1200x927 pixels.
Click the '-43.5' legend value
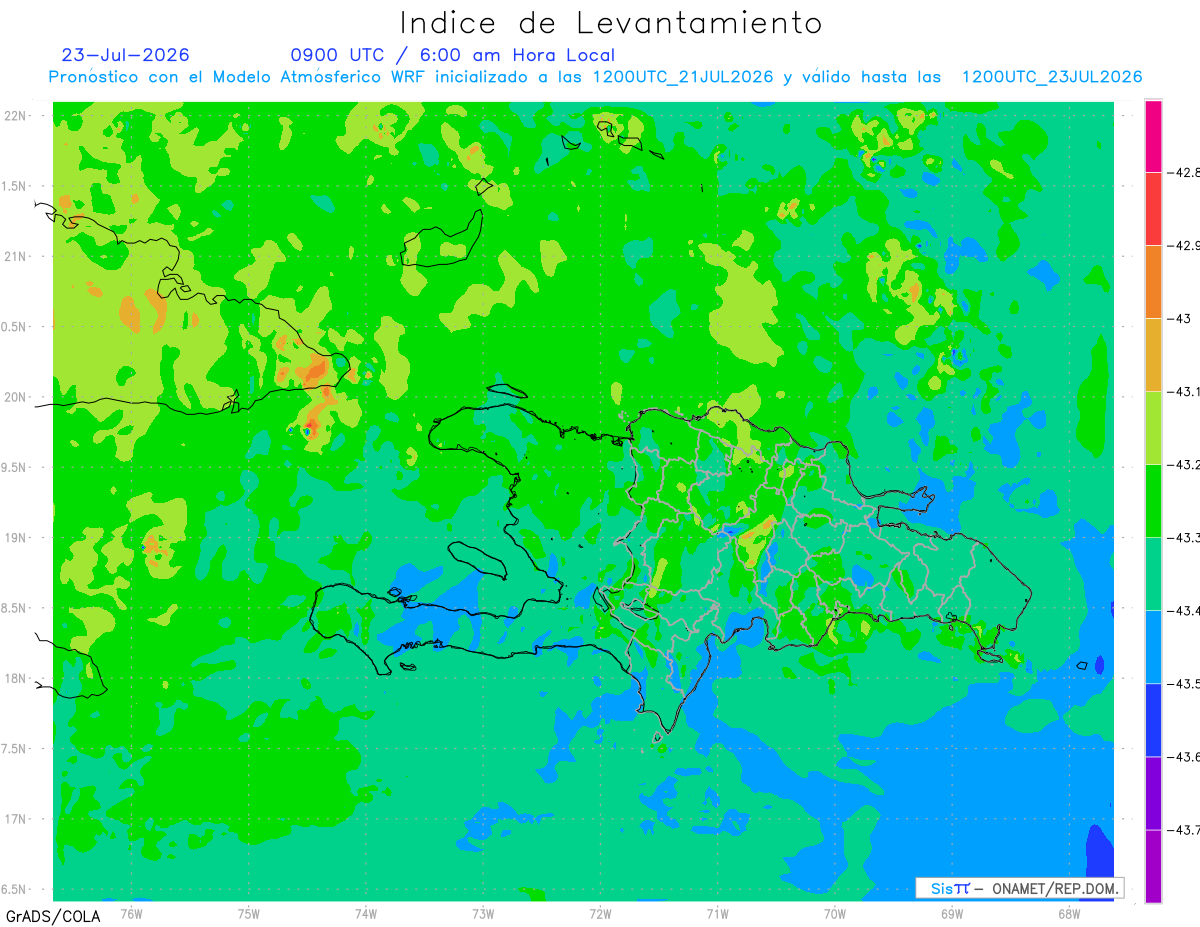1186,684
